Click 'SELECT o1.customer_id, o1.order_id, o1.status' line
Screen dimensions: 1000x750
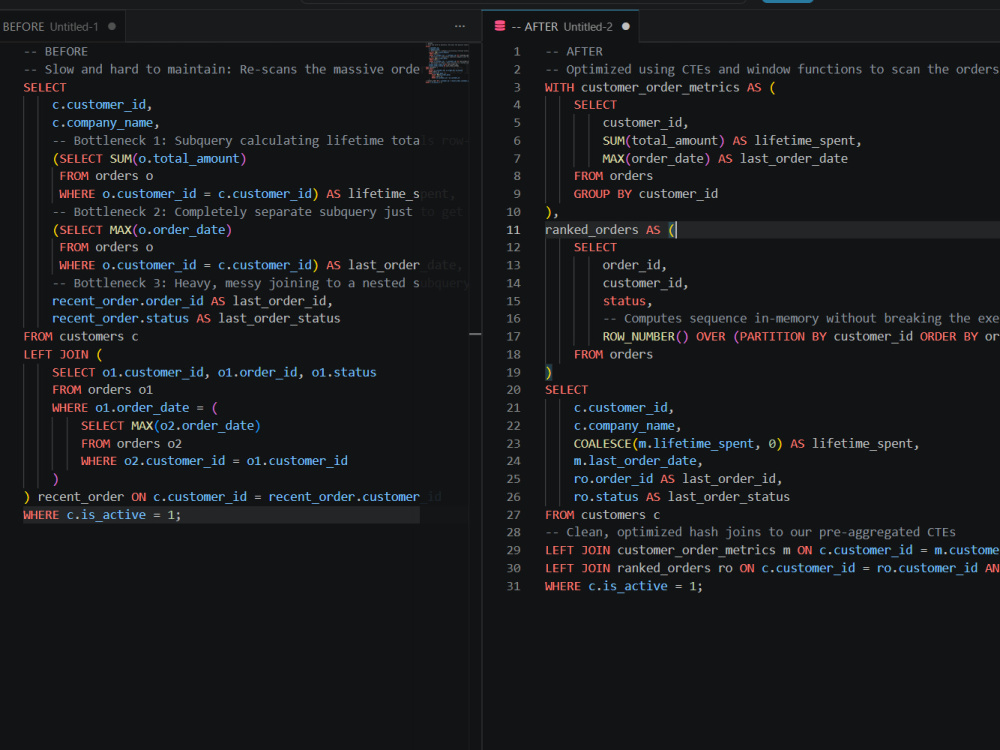pyautogui.click(x=214, y=372)
